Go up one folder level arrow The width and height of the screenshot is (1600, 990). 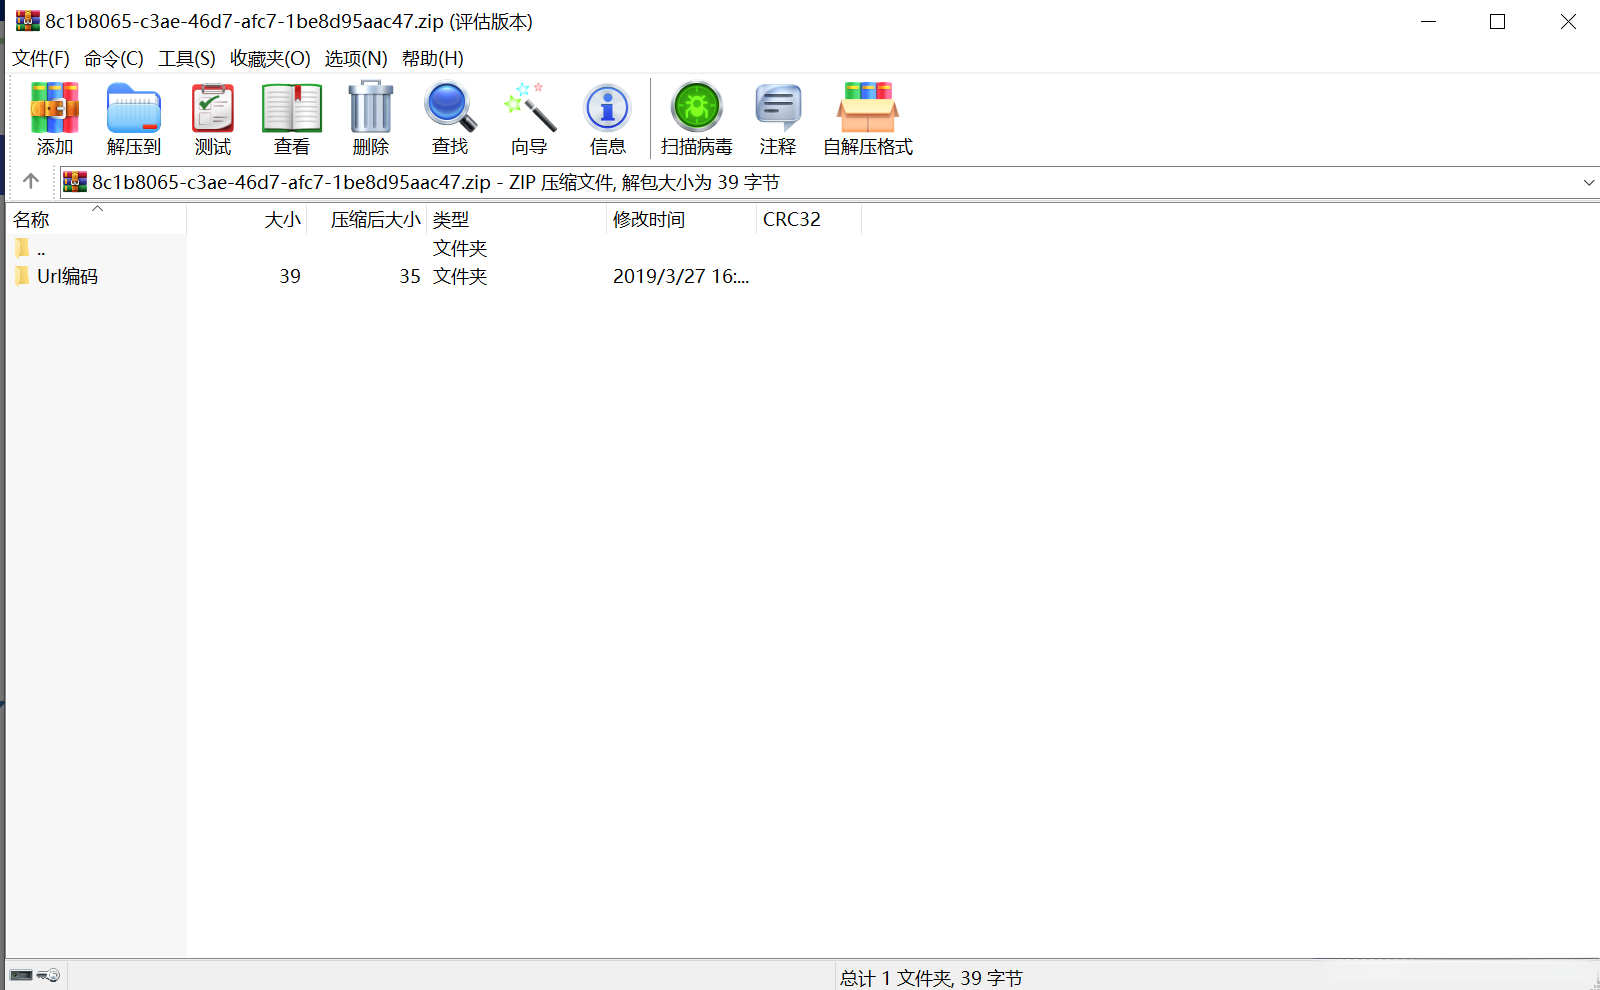pos(31,181)
